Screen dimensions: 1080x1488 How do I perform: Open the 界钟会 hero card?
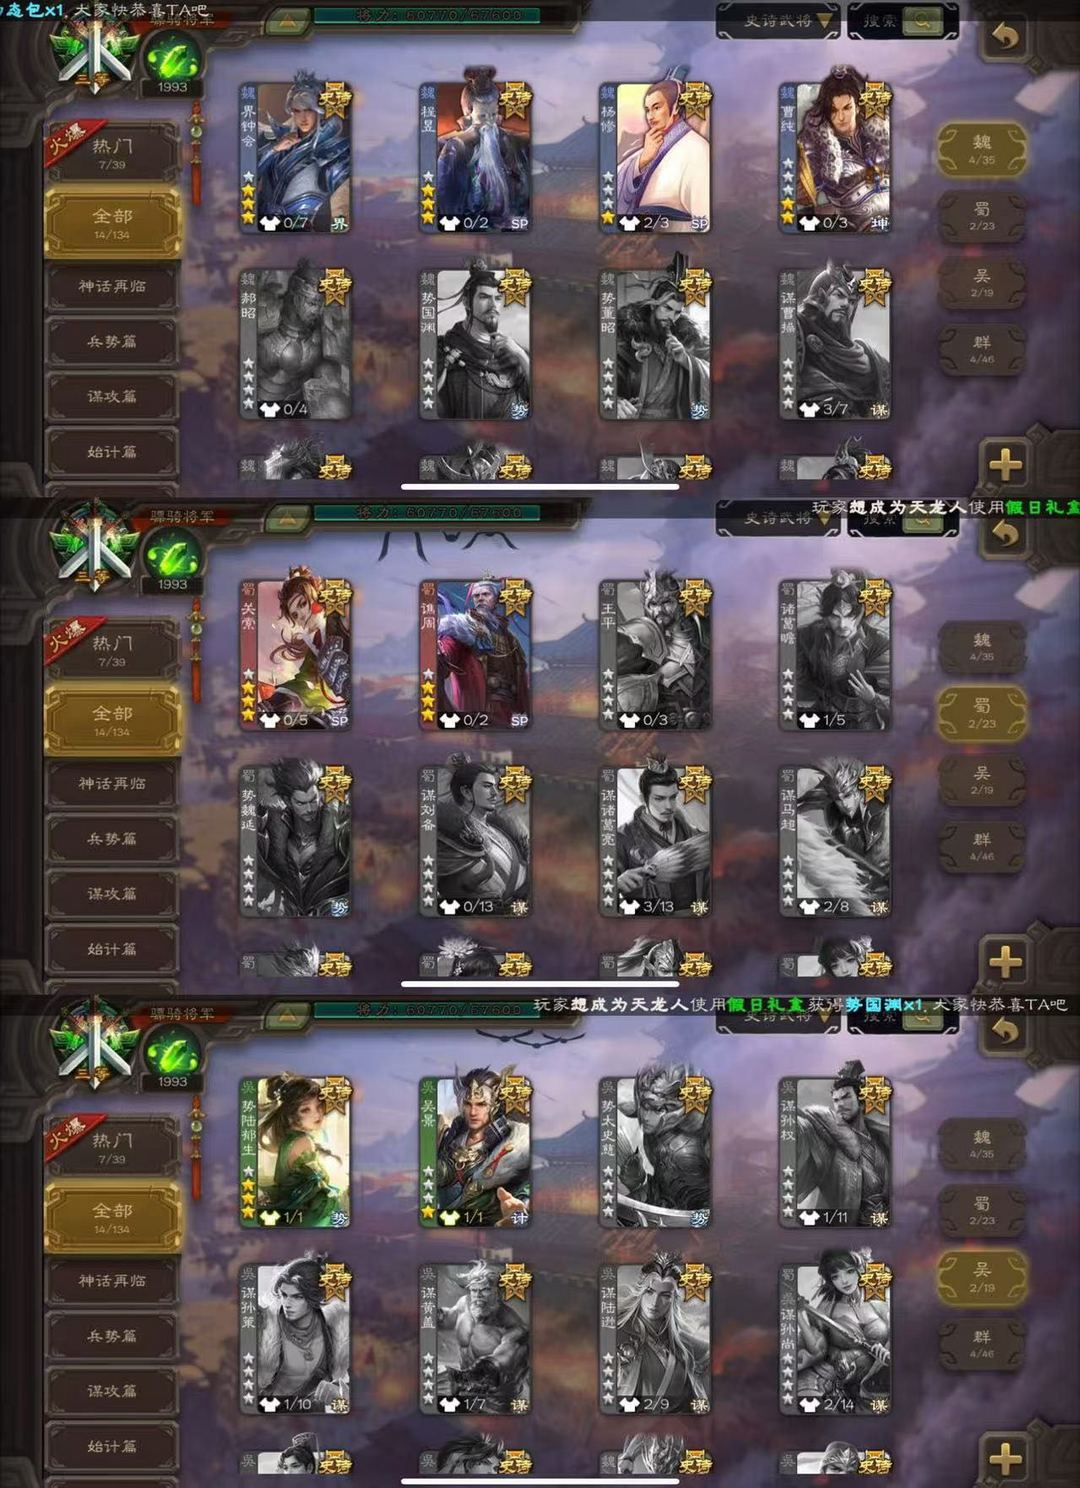click(295, 157)
